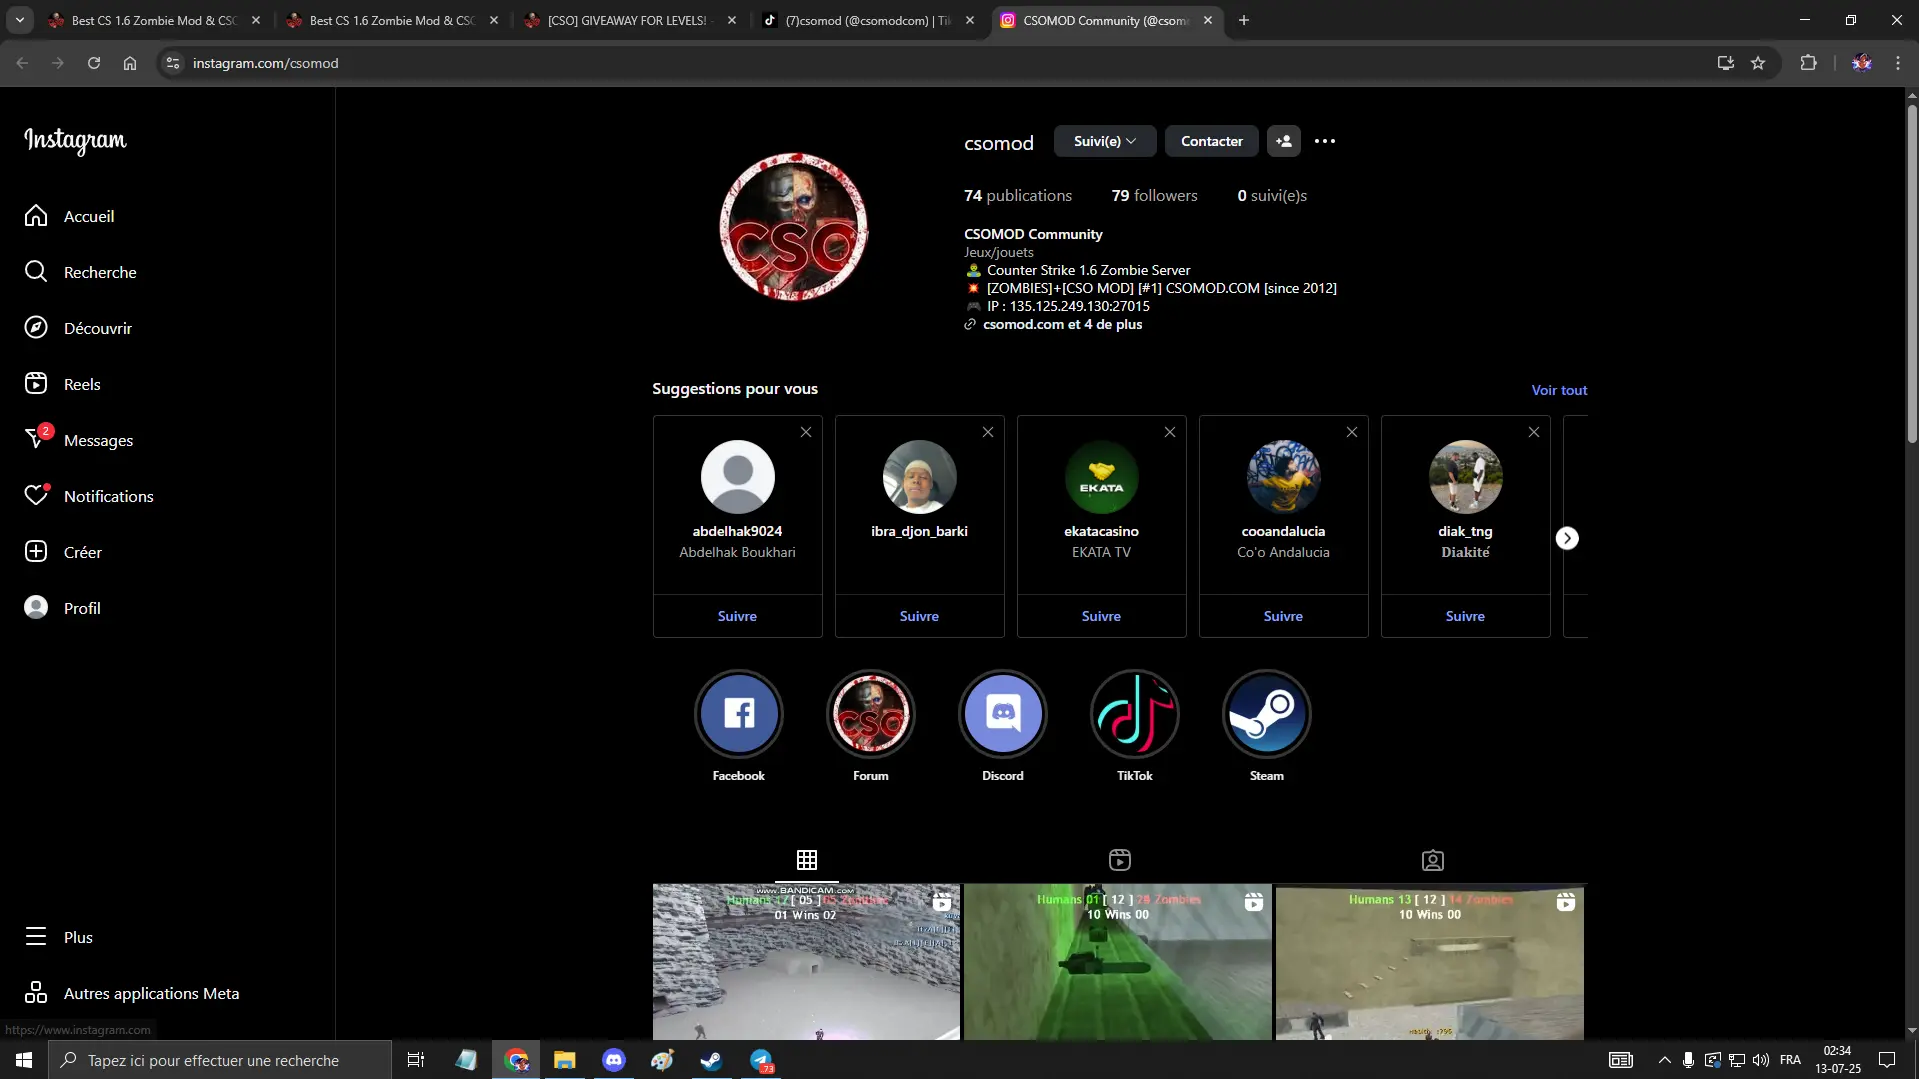1919x1079 pixels.
Task: Open the three-dot profile options menu
Action: (1325, 141)
